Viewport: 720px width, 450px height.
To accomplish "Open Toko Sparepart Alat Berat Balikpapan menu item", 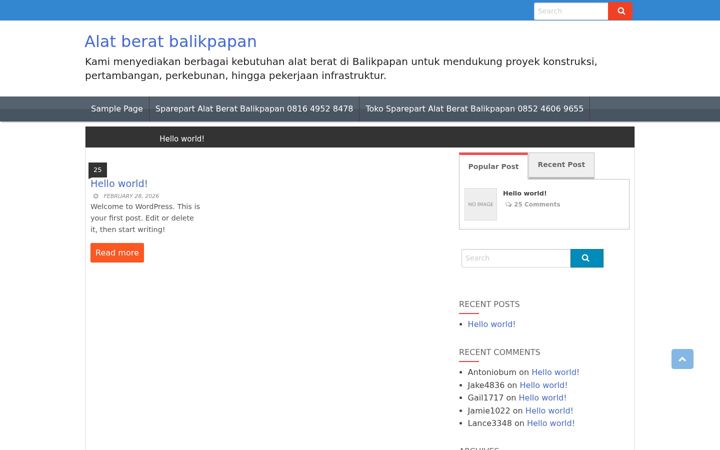I will click(x=474, y=109).
